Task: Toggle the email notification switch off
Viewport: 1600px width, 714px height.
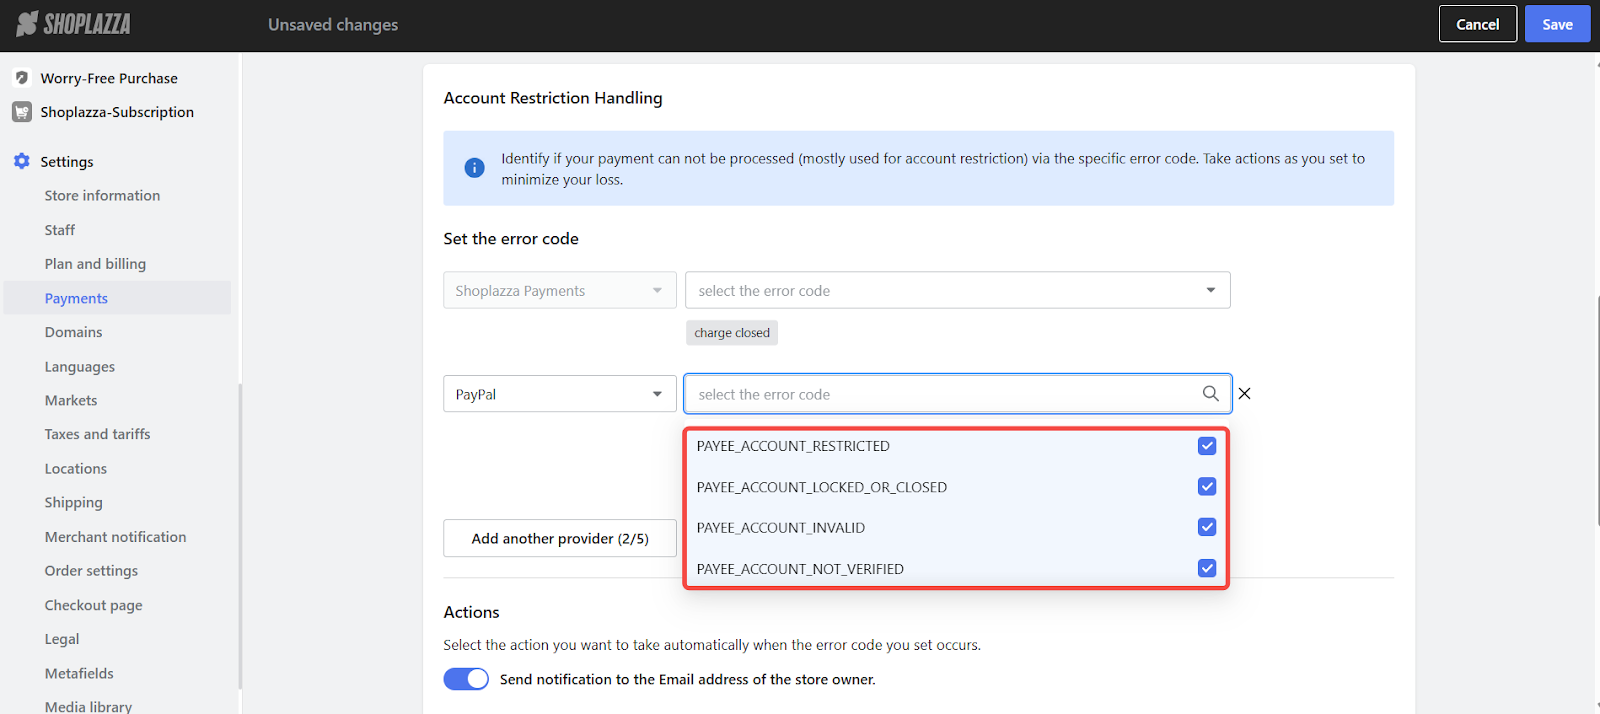Action: (466, 679)
